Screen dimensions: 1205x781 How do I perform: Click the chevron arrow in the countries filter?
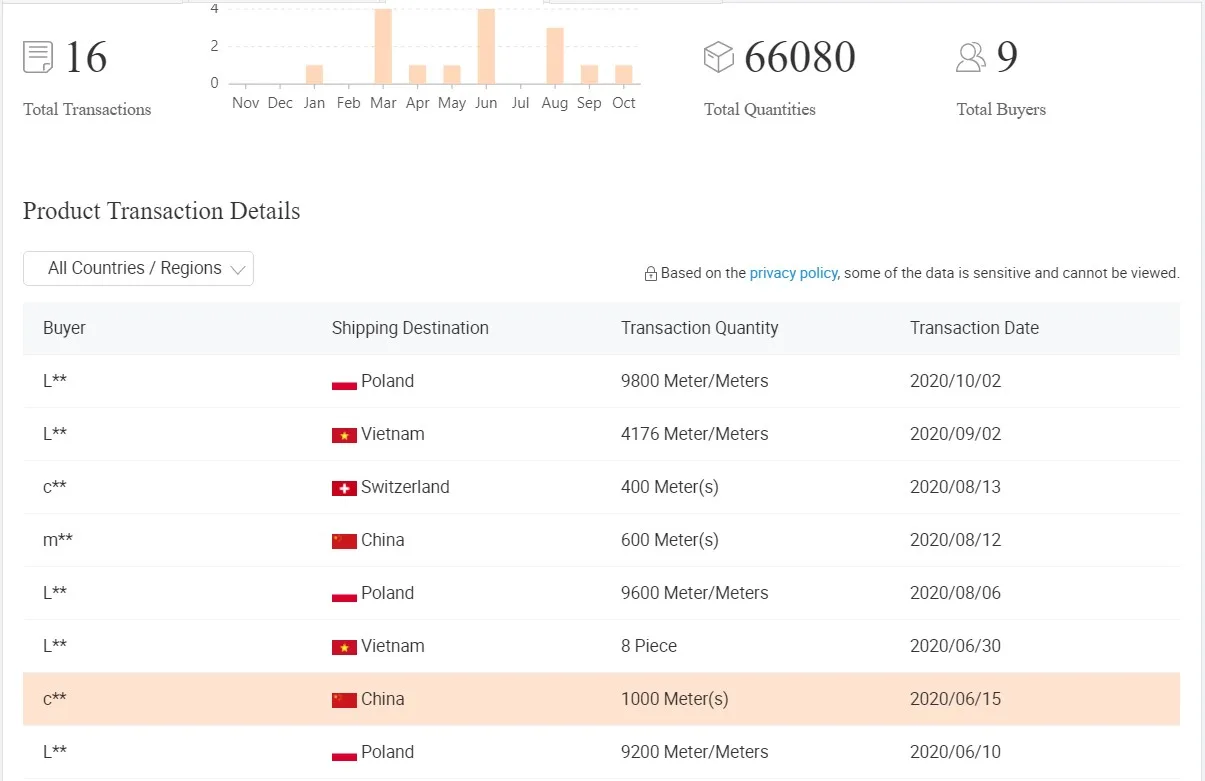[237, 269]
